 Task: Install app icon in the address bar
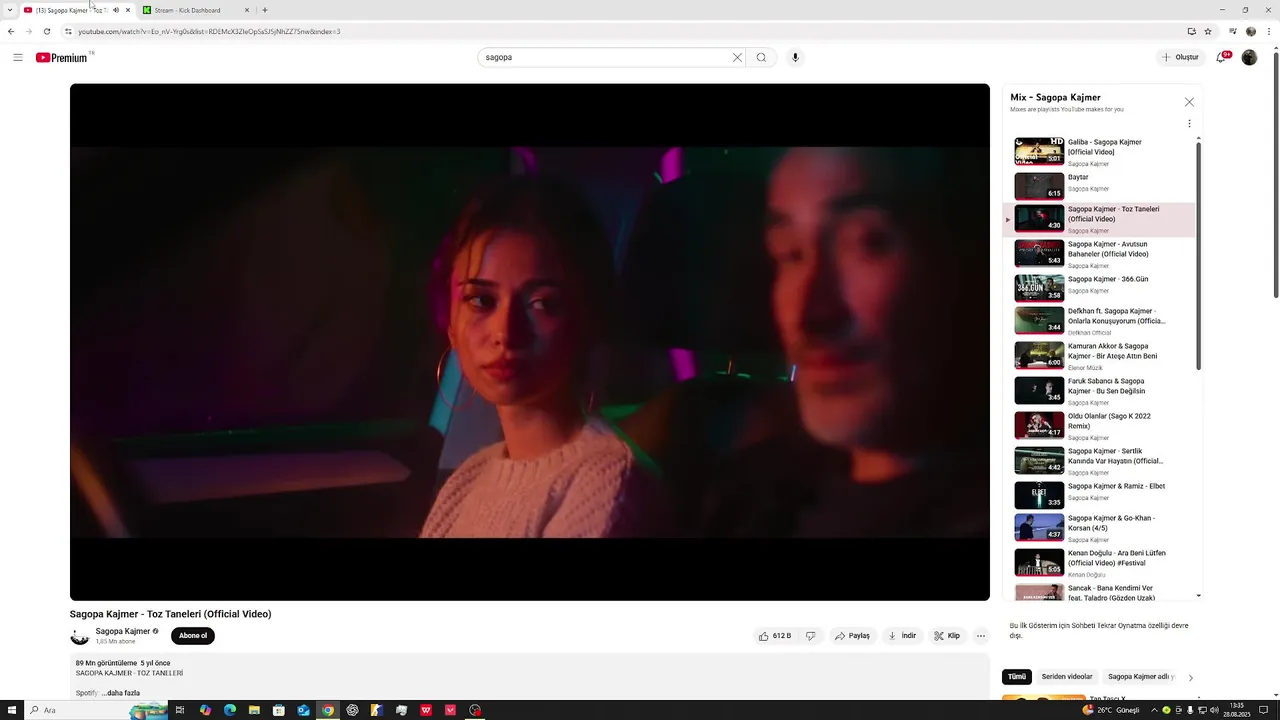(1191, 31)
